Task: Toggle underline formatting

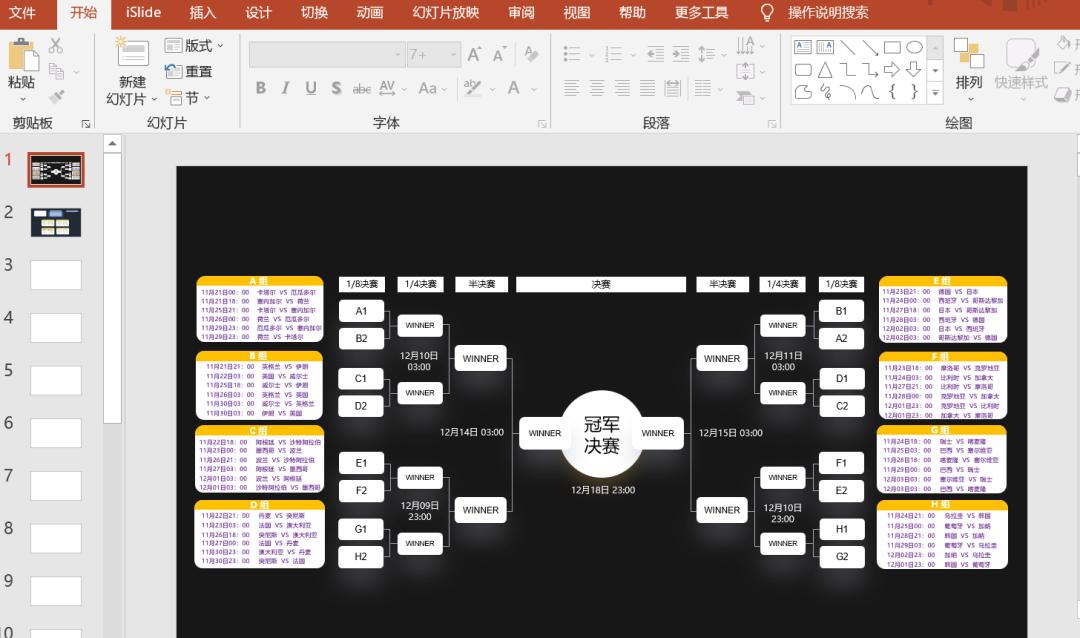Action: coord(310,88)
